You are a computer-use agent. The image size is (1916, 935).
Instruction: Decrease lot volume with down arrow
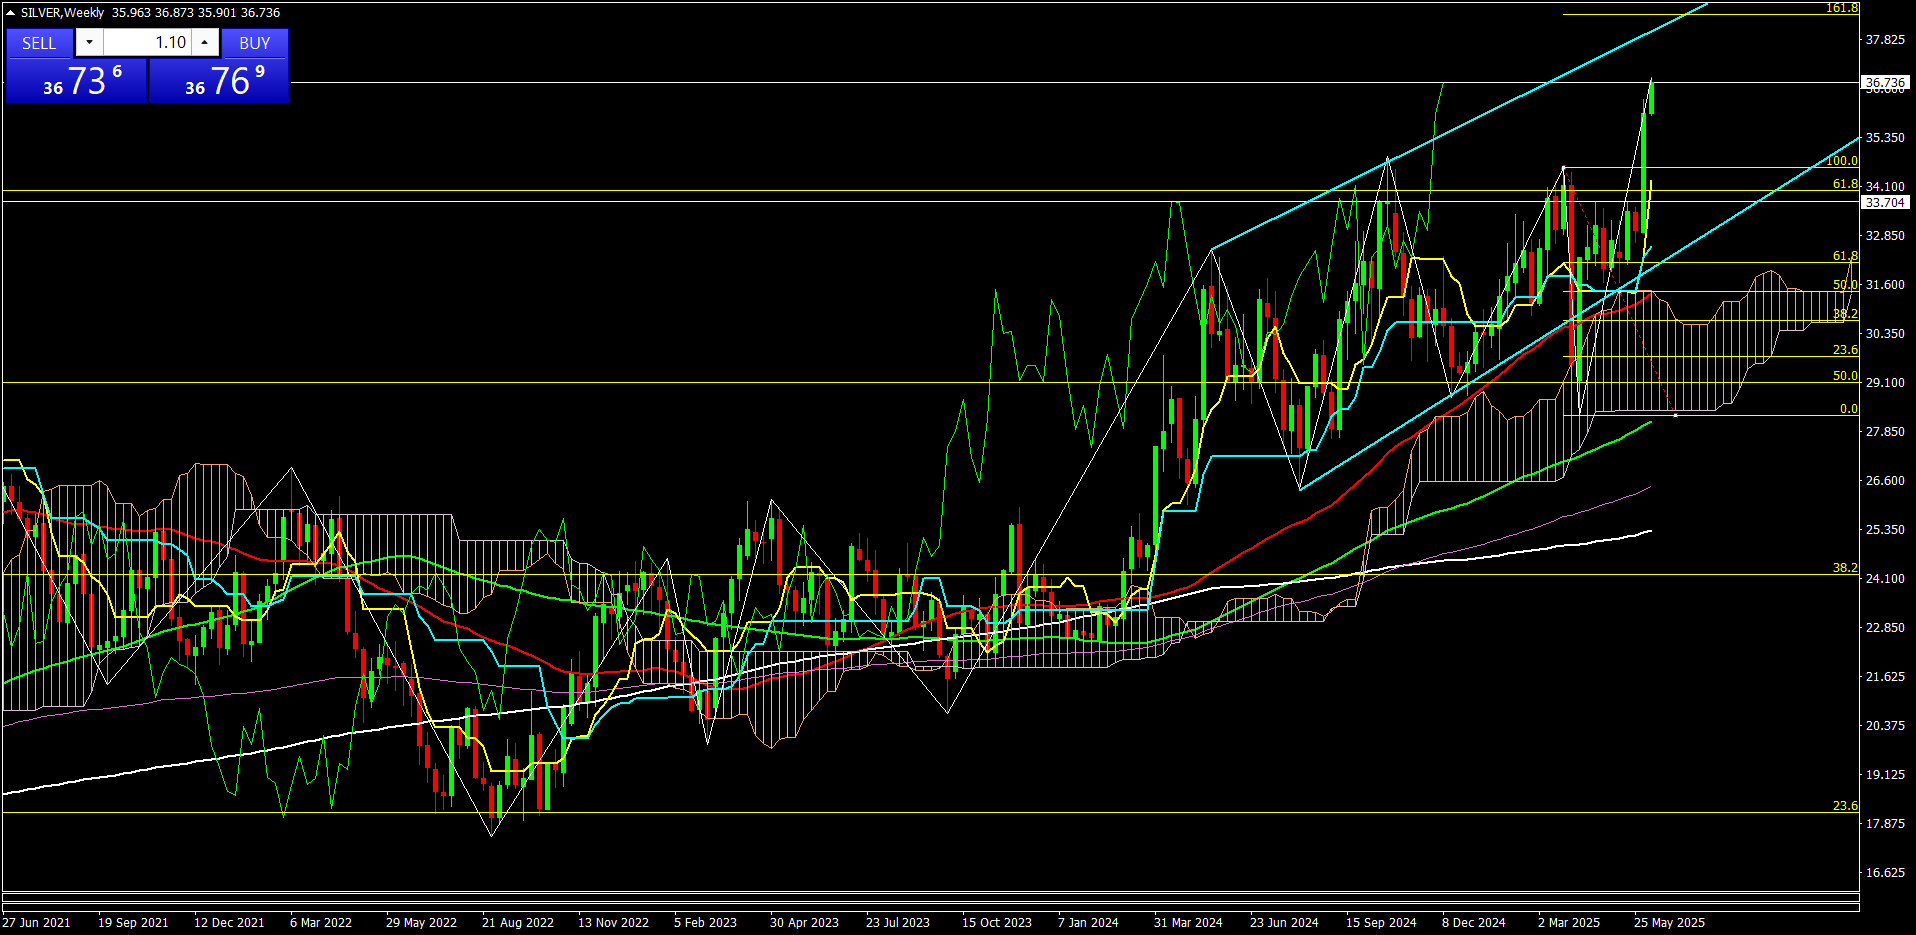[x=89, y=42]
